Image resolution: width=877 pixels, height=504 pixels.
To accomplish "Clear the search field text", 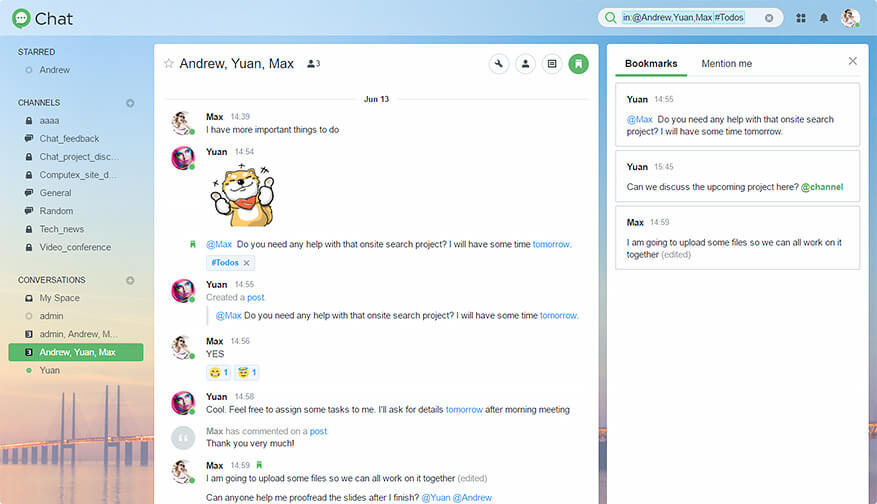I will 769,18.
